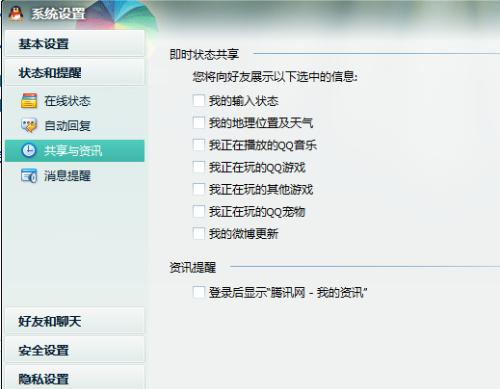Select the 在线状态 icon in the sidebar
Image resolution: width=500 pixels, height=389 pixels.
pos(29,101)
